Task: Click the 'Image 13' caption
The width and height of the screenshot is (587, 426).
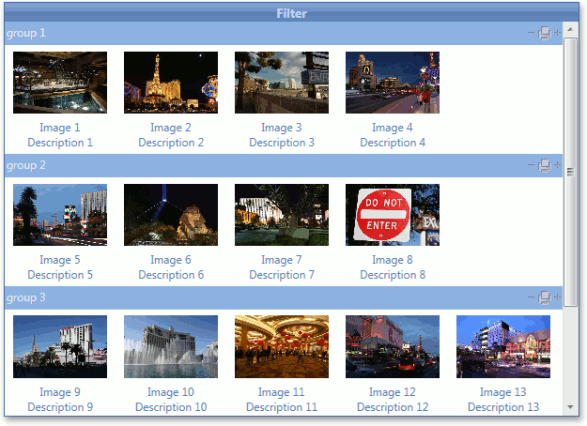Action: click(503, 392)
